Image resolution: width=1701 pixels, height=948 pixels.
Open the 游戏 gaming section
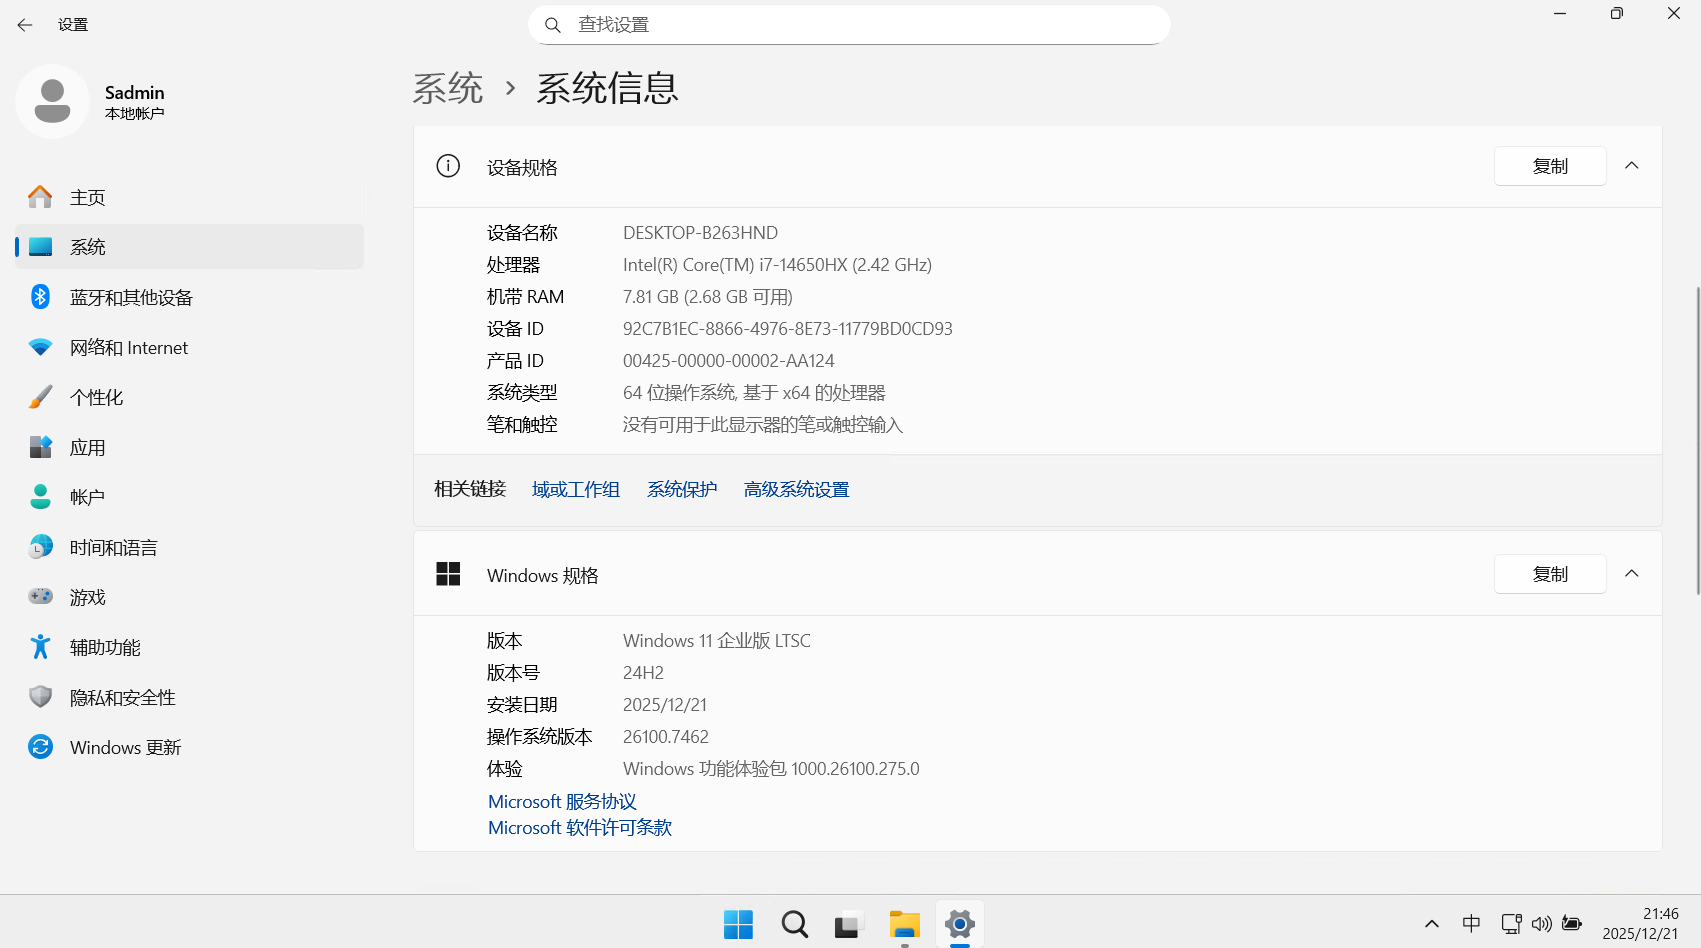pyautogui.click(x=87, y=597)
